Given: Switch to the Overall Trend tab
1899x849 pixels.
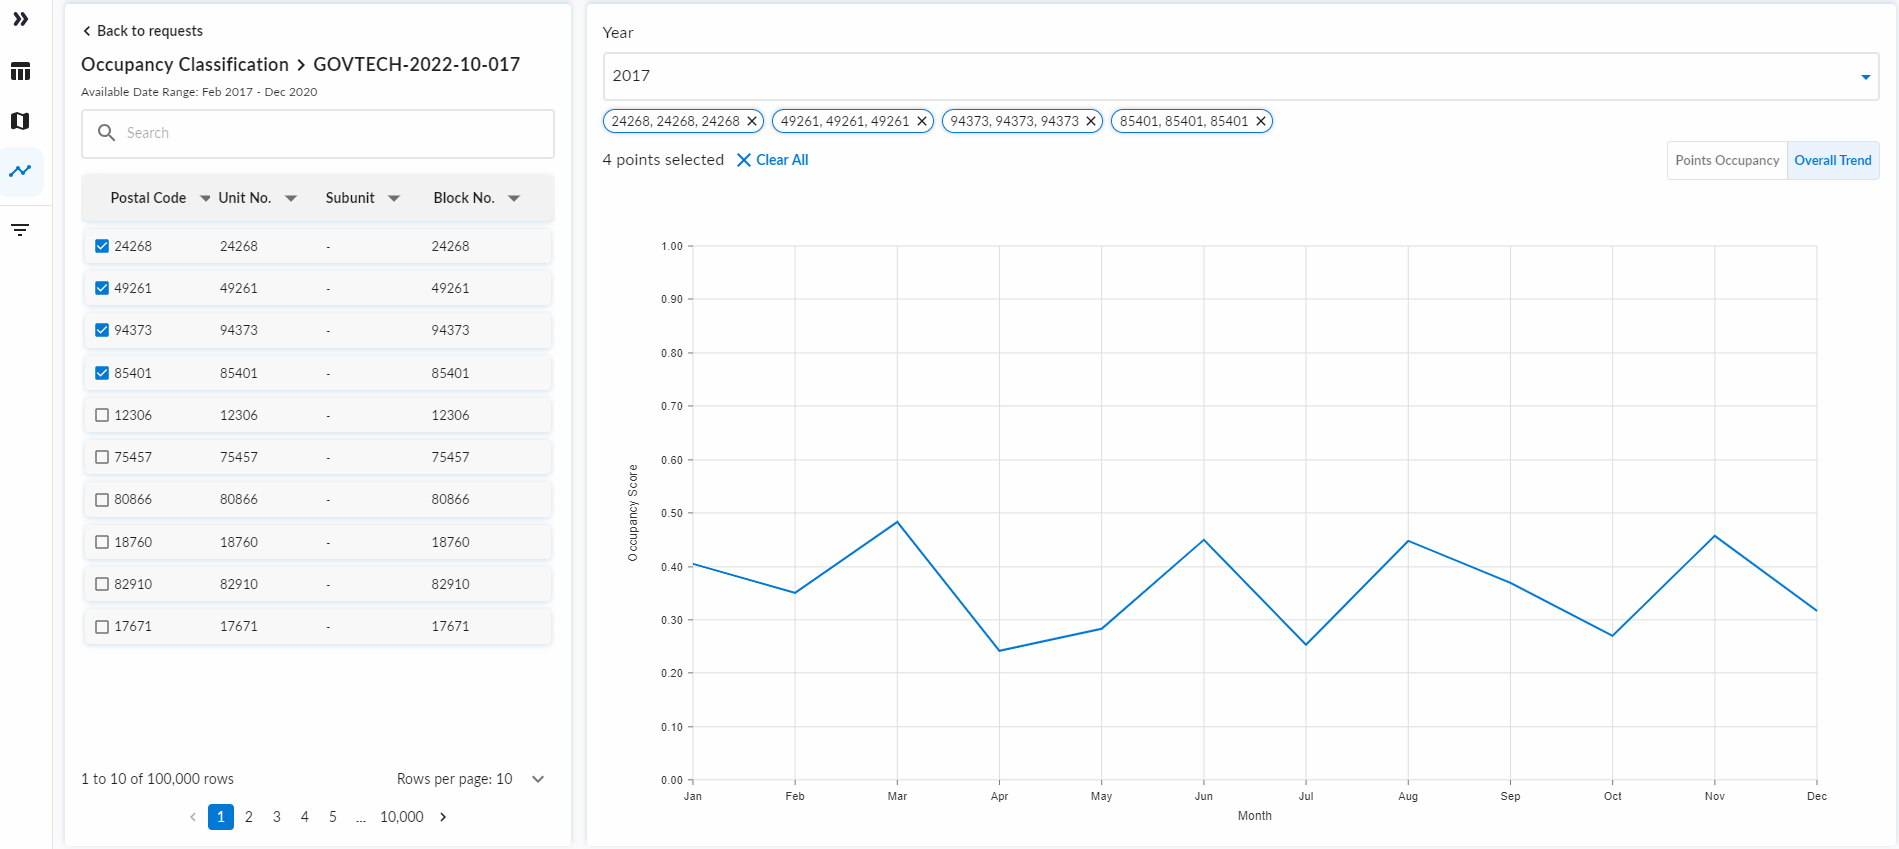Looking at the screenshot, I should [1833, 160].
